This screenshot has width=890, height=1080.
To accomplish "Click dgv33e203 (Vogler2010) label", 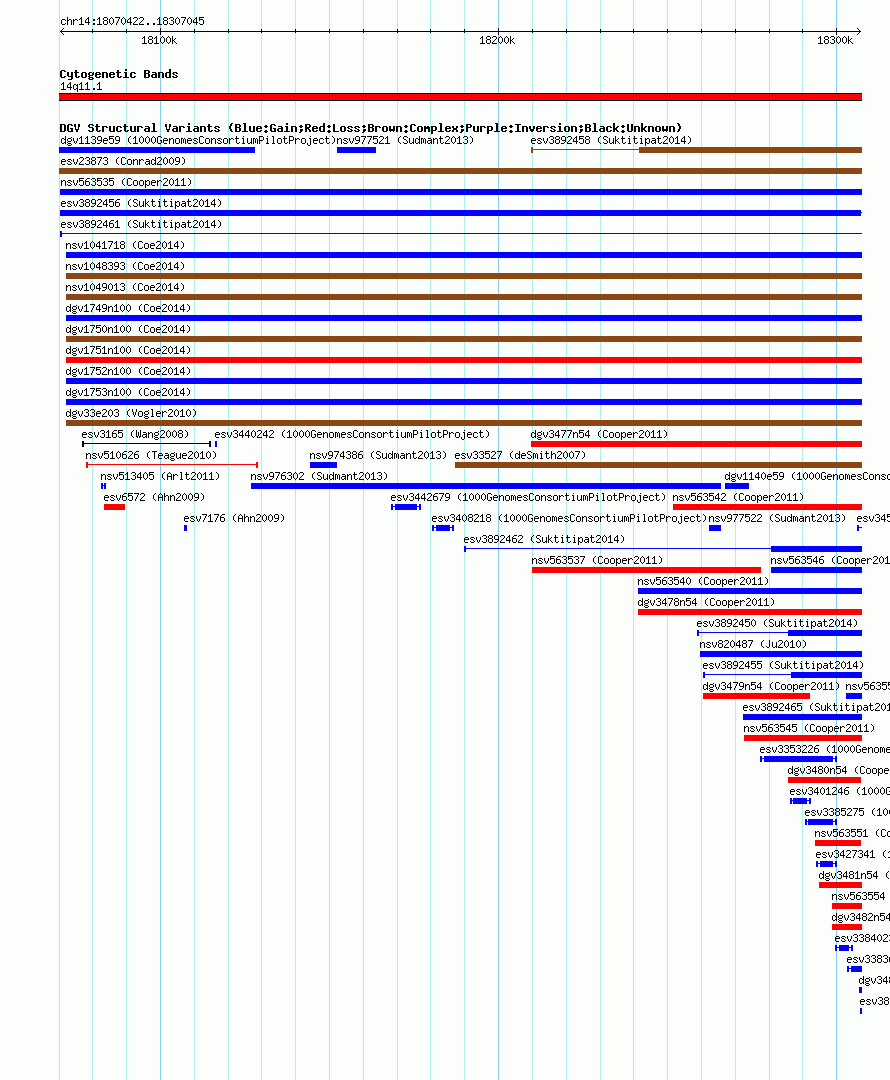I will coord(131,413).
